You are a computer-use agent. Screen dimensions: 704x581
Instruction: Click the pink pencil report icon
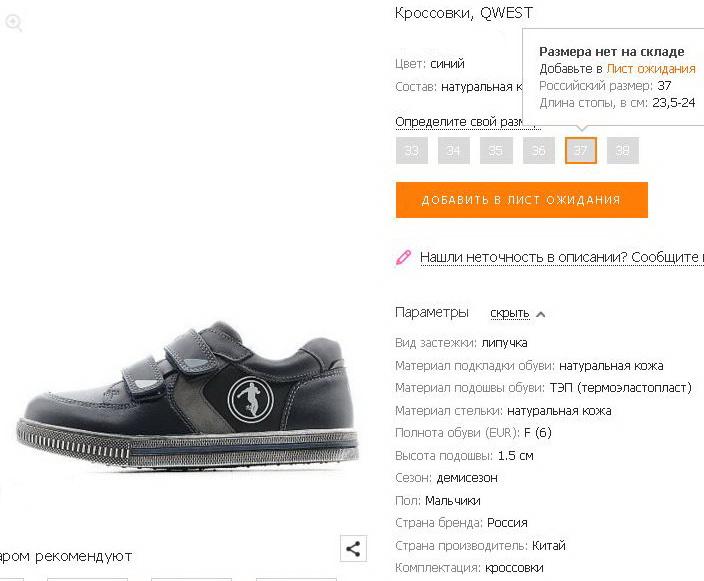[x=403, y=257]
